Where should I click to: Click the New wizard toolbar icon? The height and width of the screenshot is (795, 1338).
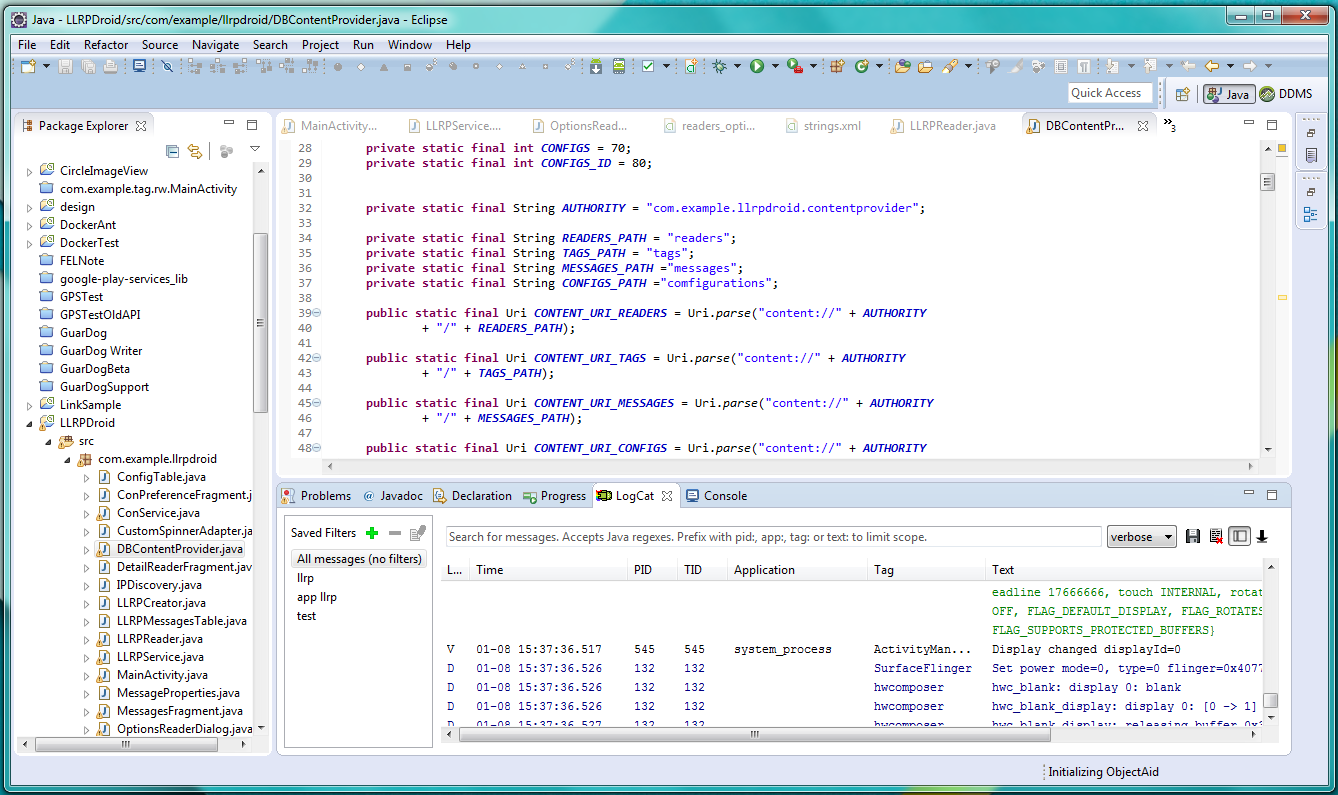pyautogui.click(x=27, y=66)
